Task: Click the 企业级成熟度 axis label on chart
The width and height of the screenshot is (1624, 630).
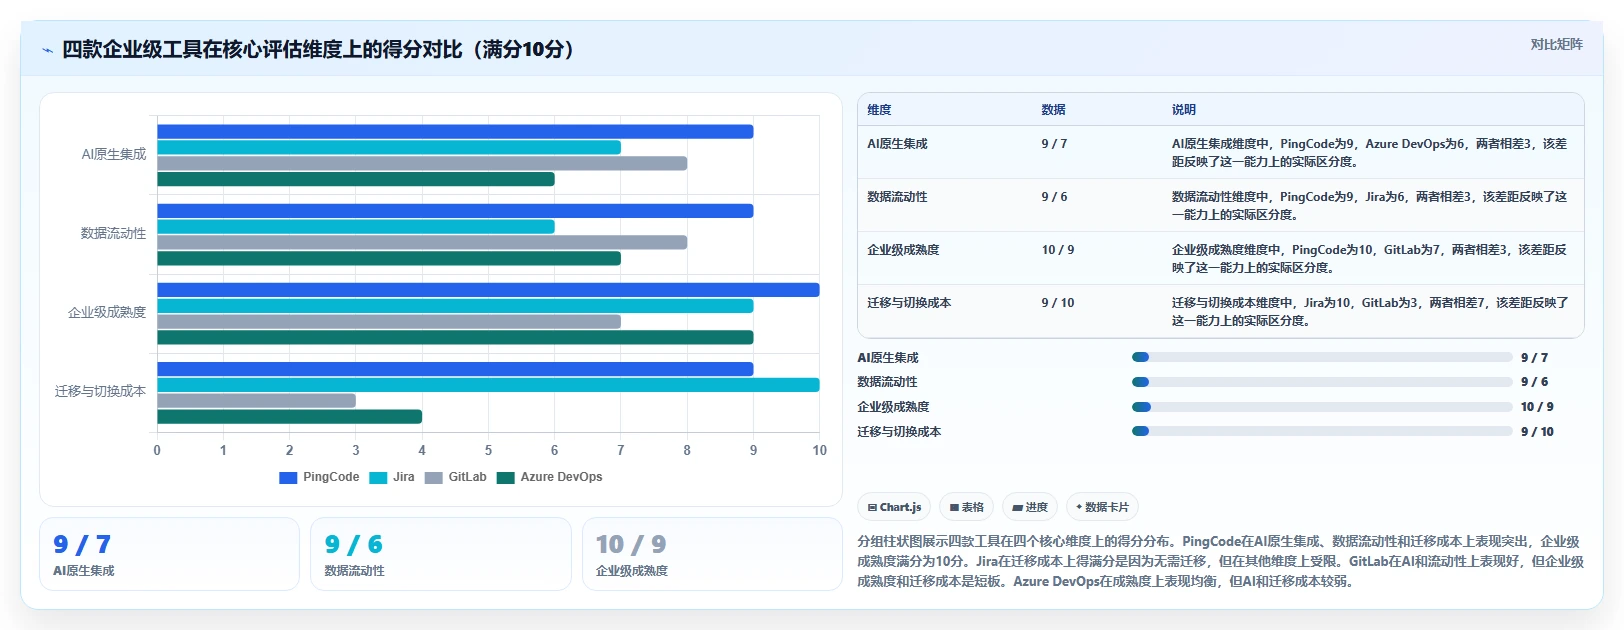Action: coord(107,313)
